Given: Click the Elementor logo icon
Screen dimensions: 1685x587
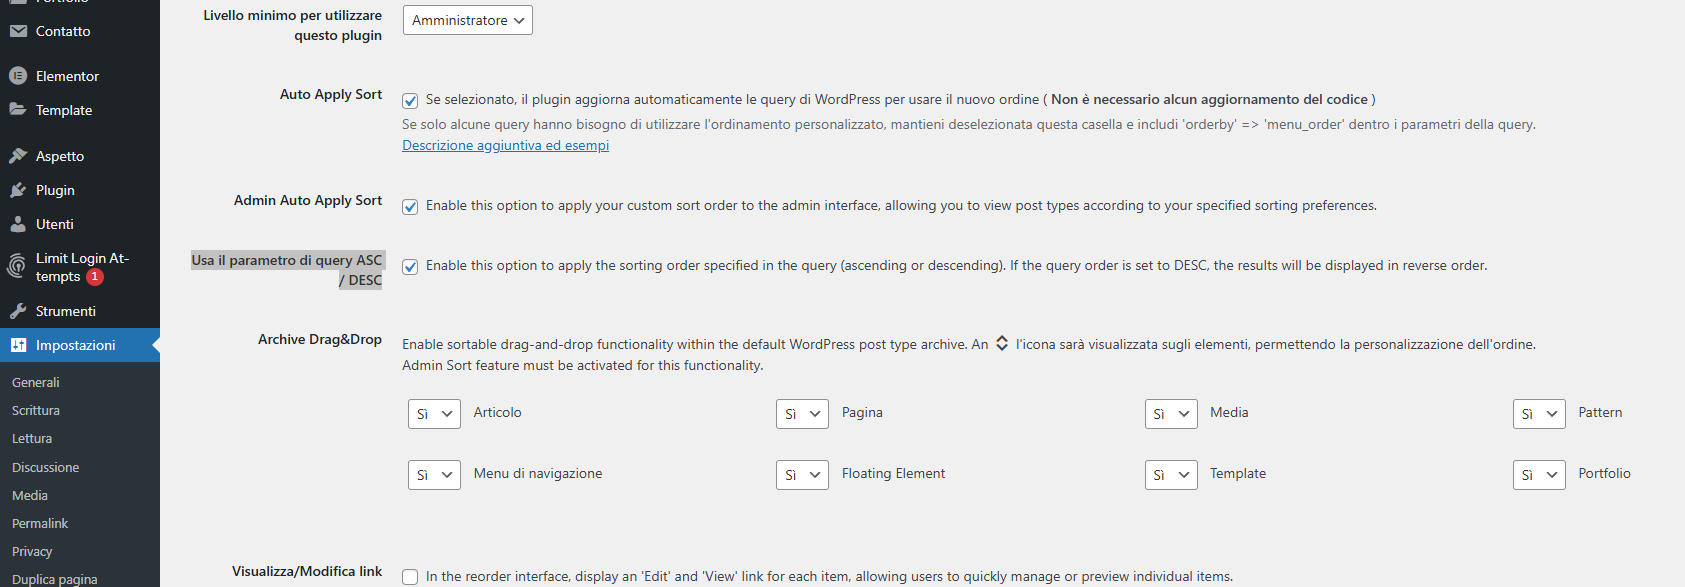Looking at the screenshot, I should click(18, 76).
